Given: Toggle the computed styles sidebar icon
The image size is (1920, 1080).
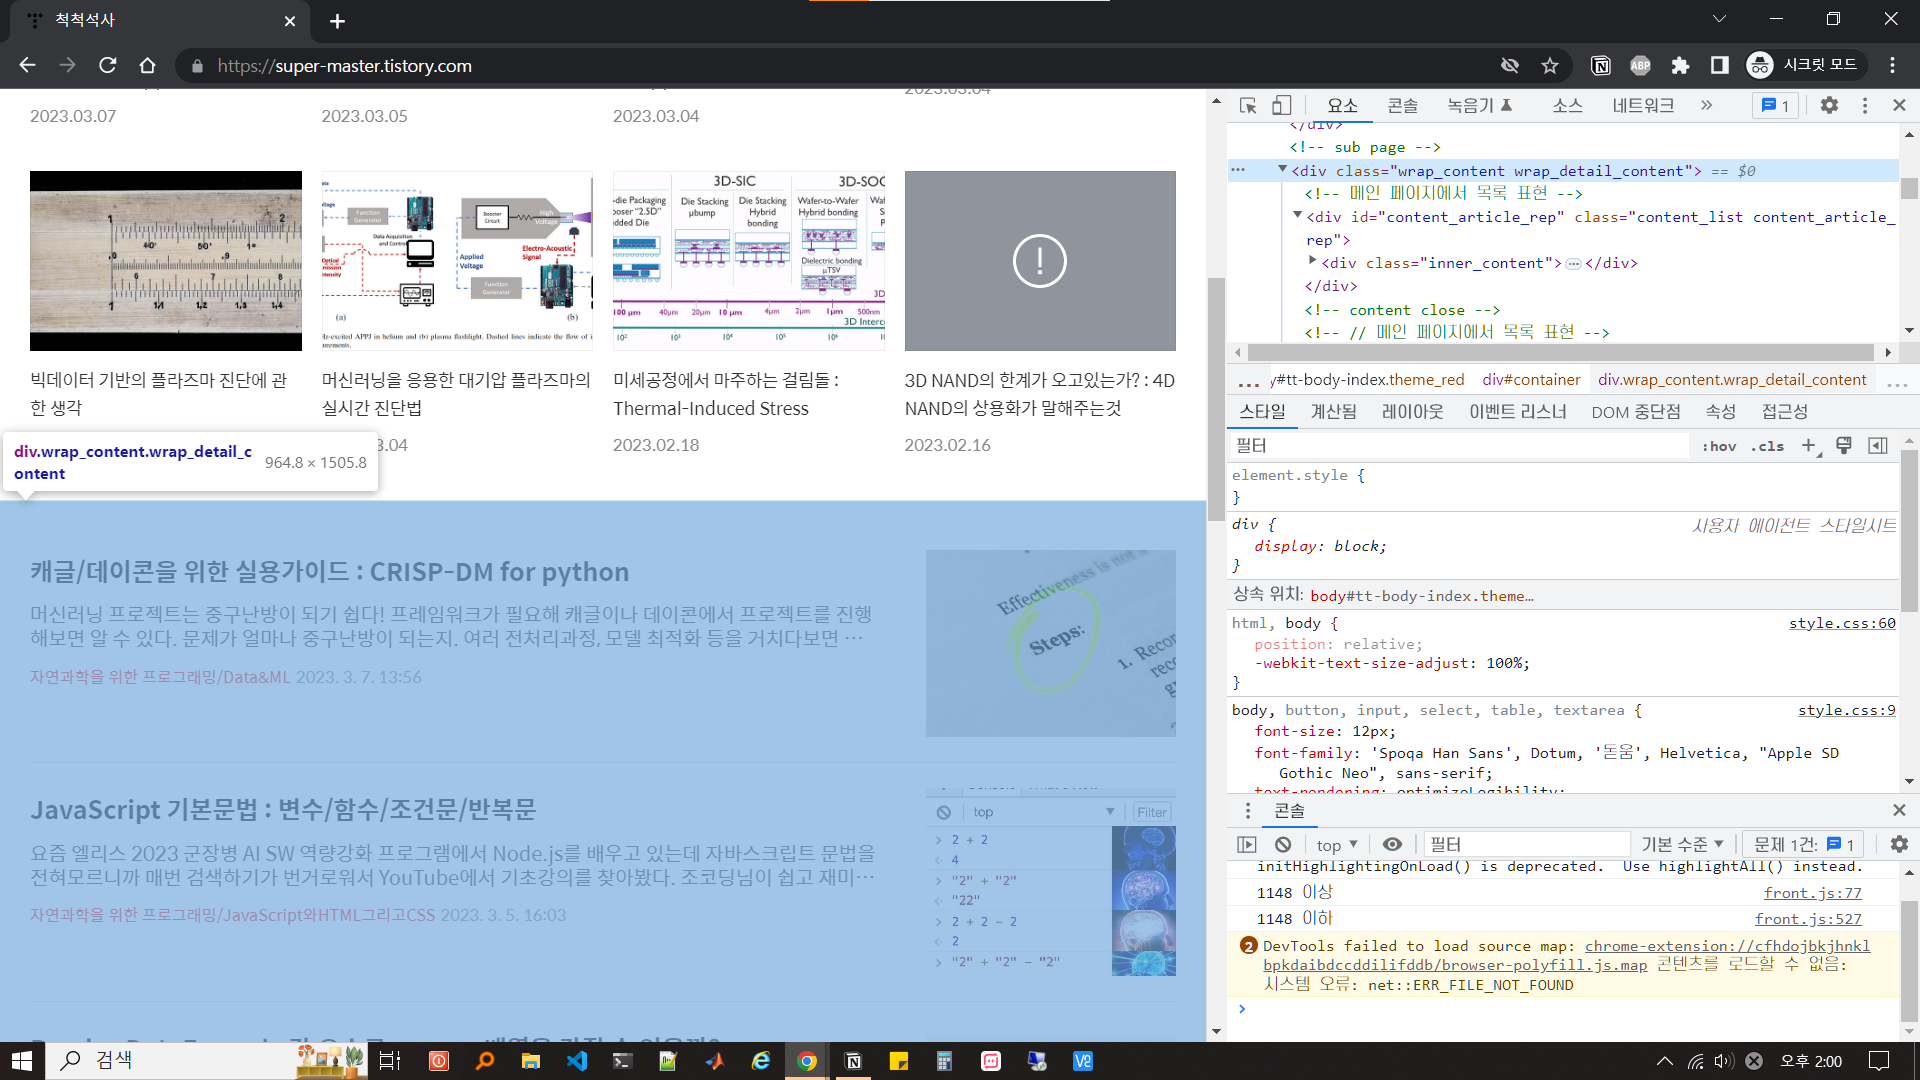Looking at the screenshot, I should tap(1878, 446).
